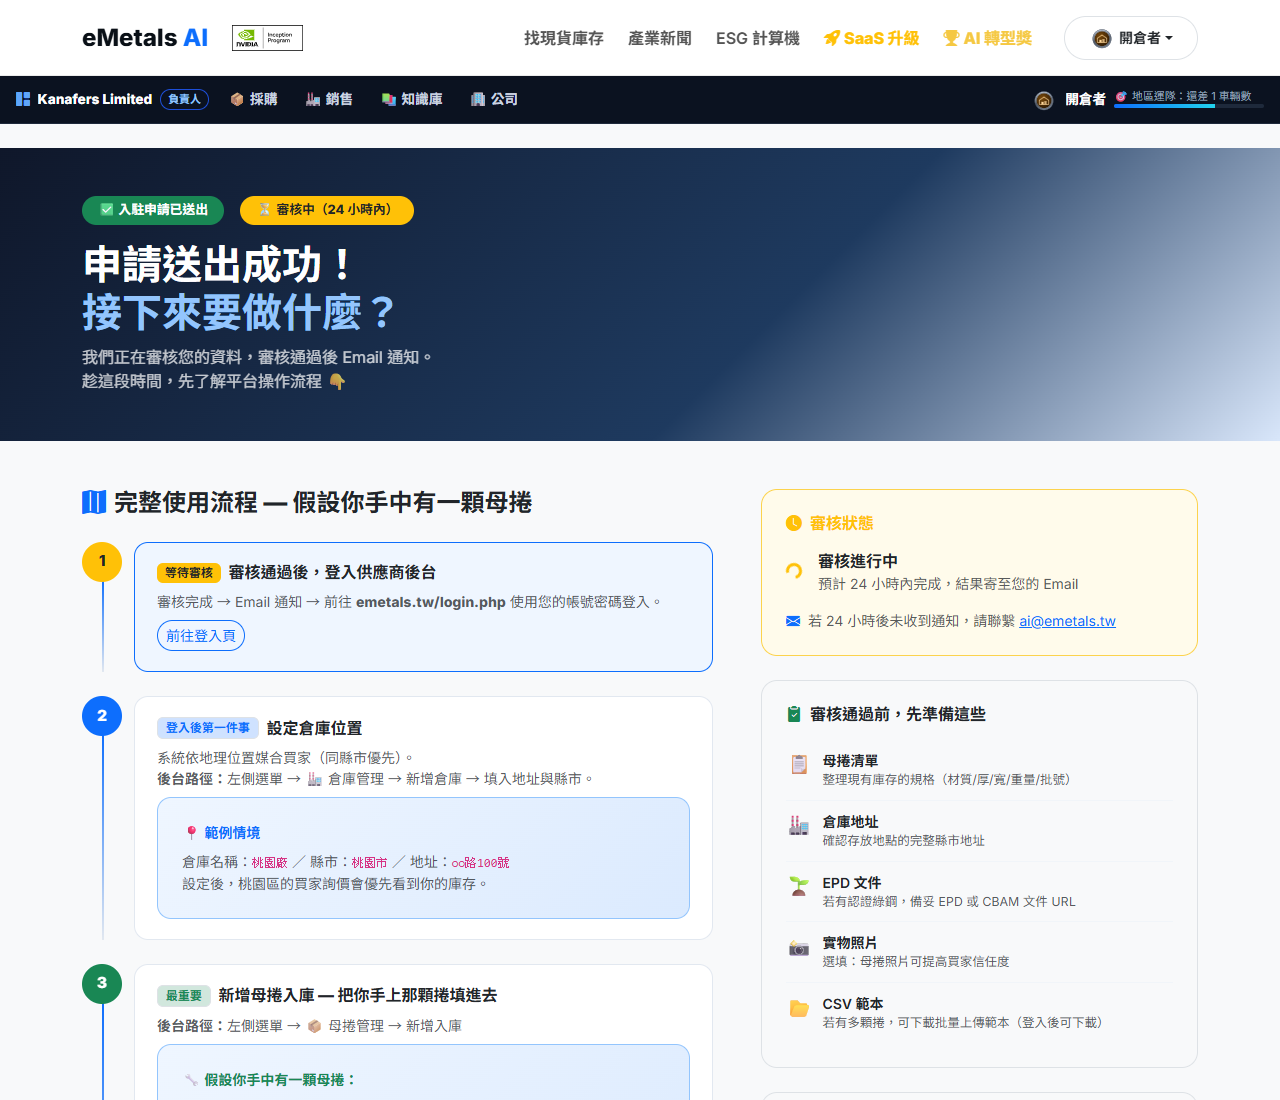Viewport: 1280px width, 1100px height.
Task: Click the 等待審核 tag
Action: click(x=189, y=573)
